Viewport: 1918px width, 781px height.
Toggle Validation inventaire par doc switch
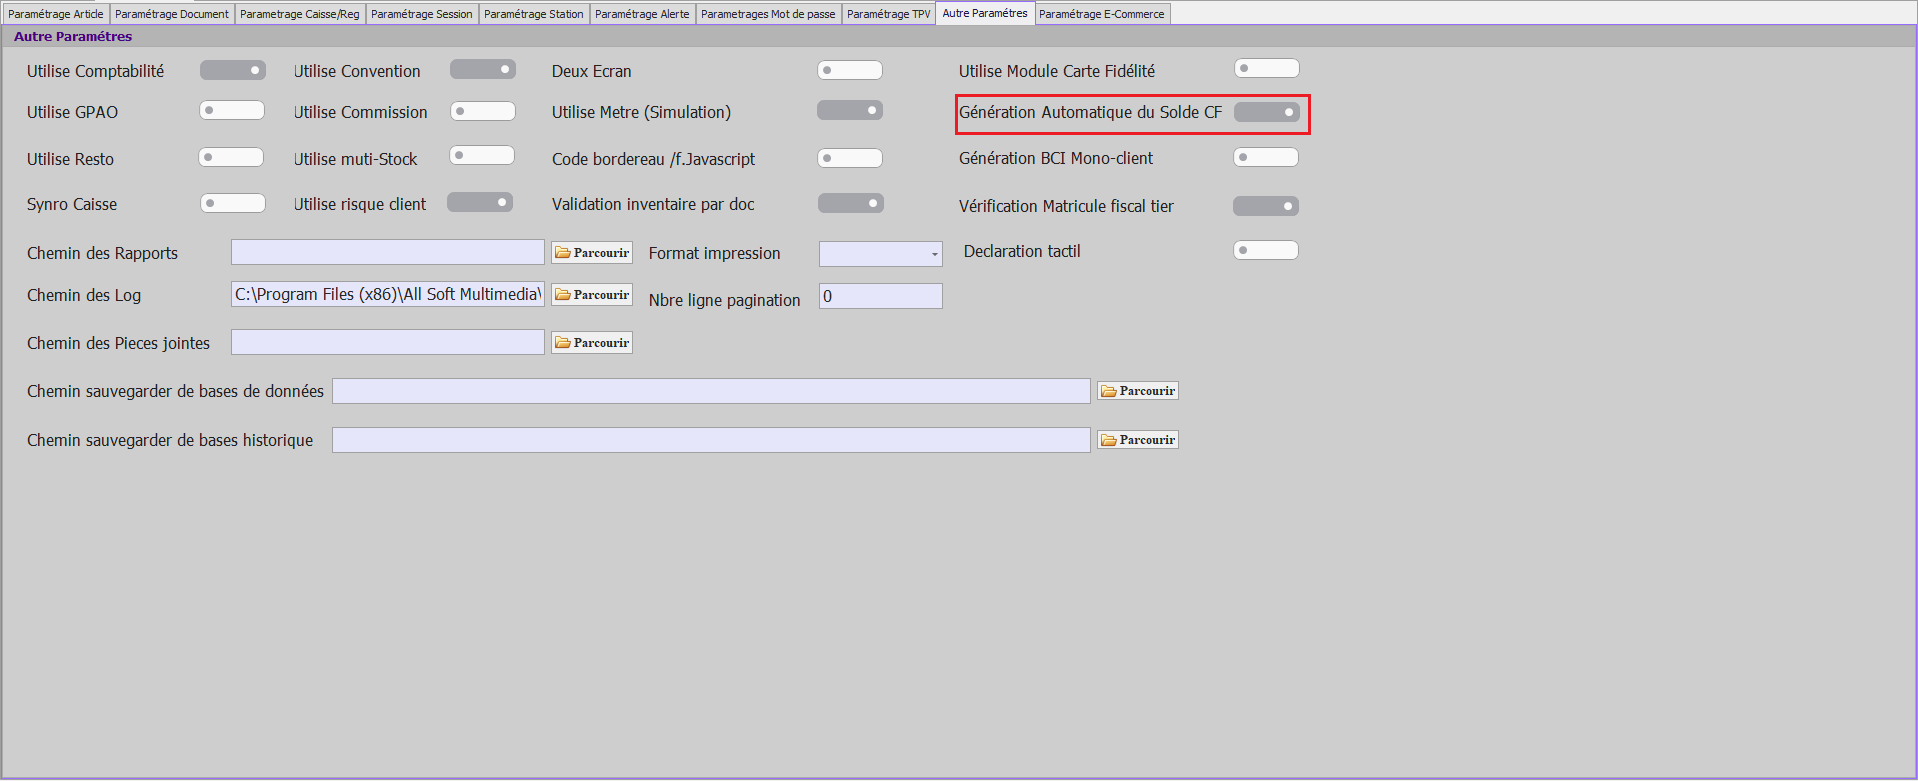point(851,203)
